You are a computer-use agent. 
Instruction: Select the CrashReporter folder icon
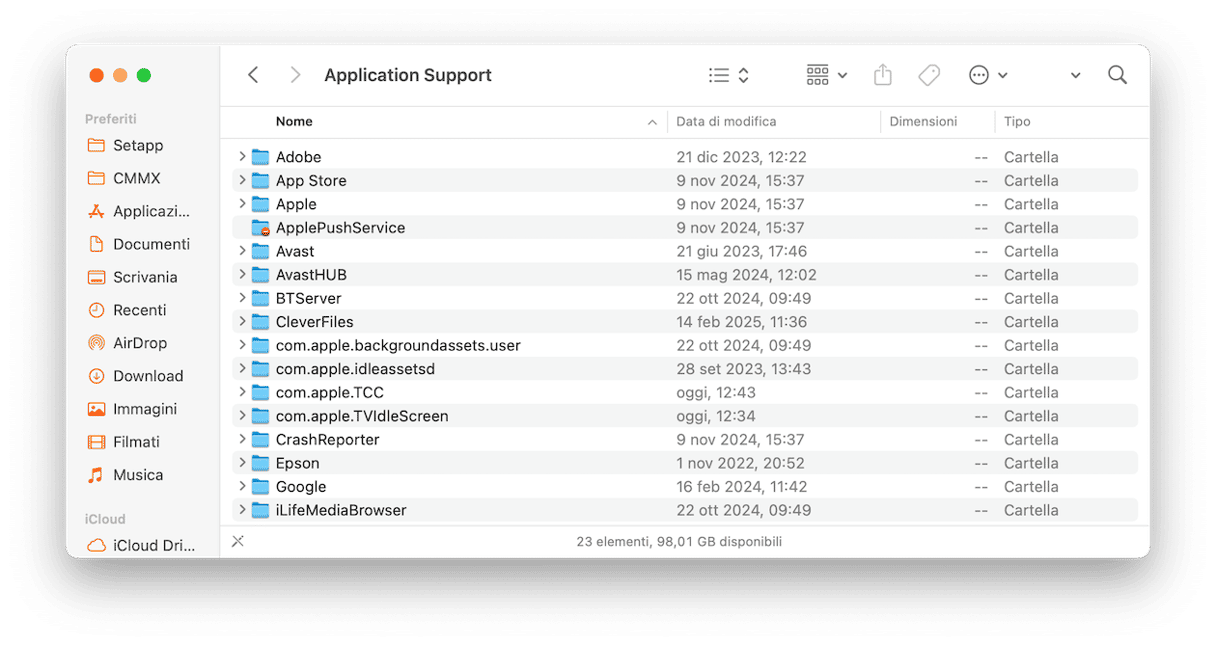tap(261, 439)
